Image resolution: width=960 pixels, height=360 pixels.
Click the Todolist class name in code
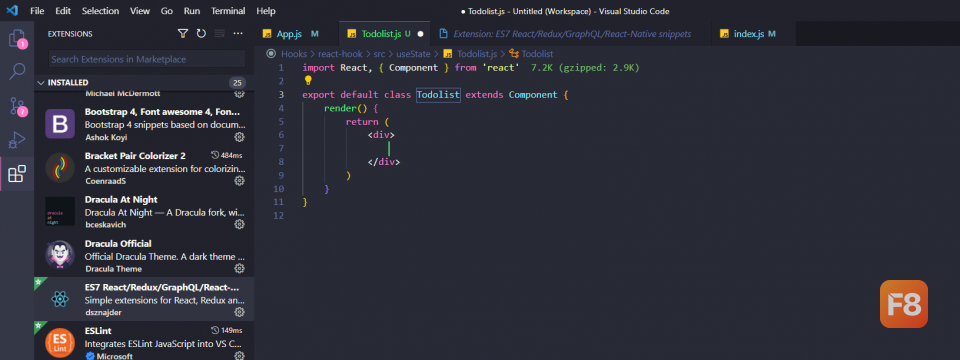point(438,95)
